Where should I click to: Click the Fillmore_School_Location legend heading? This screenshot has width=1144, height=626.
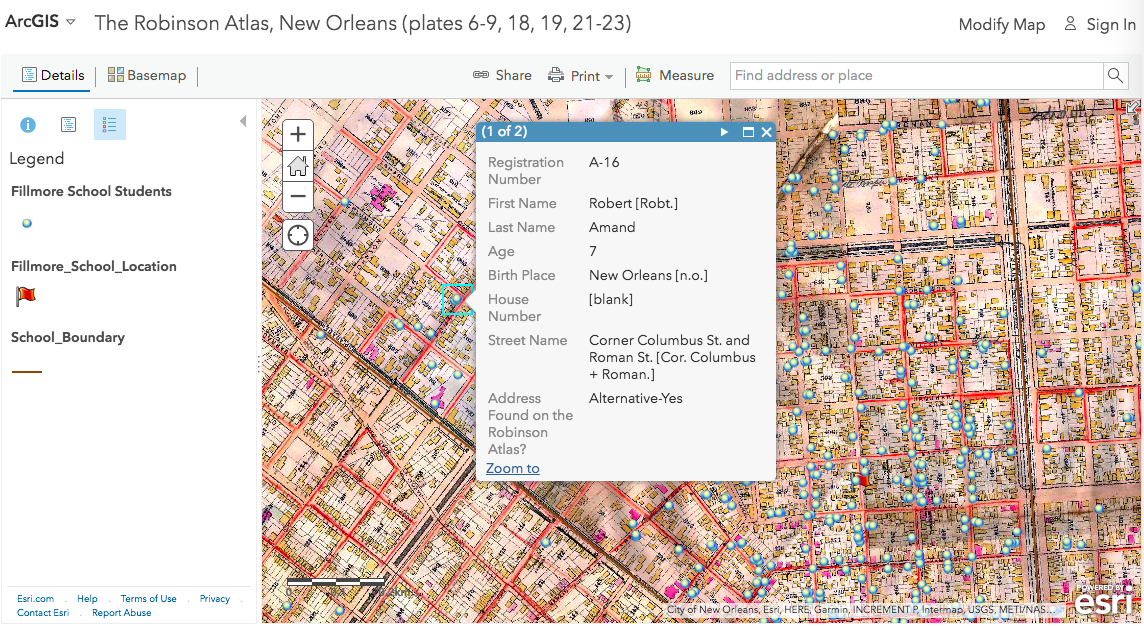[x=93, y=267]
